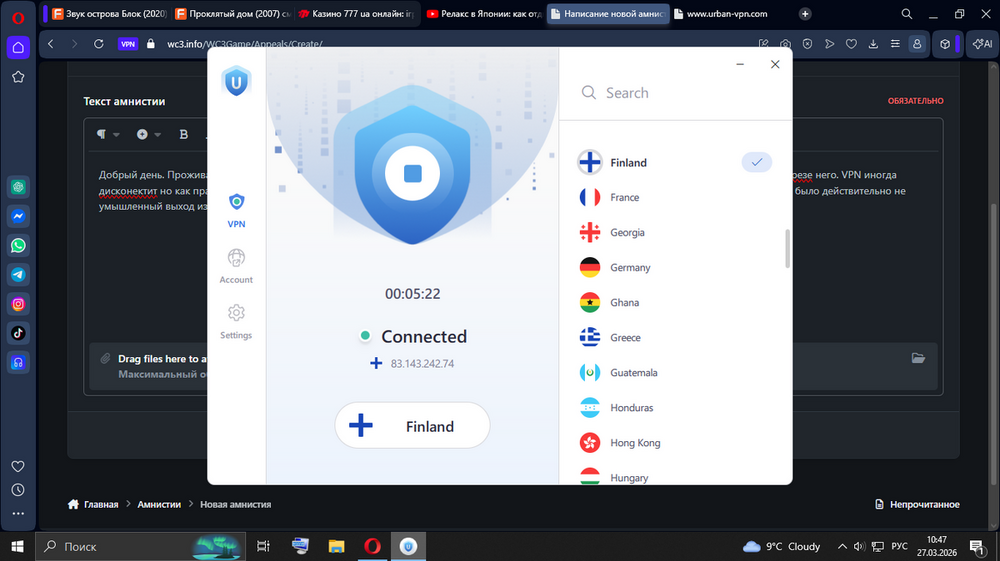Click the France flag icon
Viewport: 1000px width, 561px height.
[x=590, y=198]
